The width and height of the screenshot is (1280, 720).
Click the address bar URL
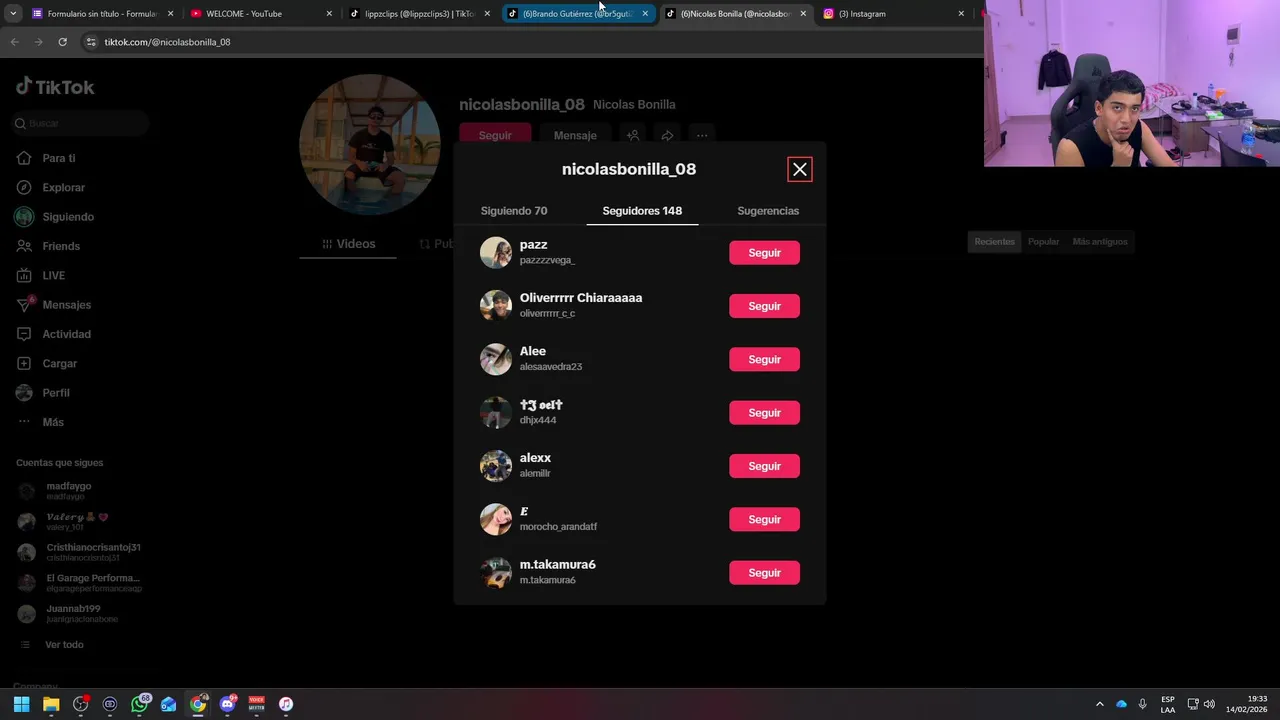[167, 42]
